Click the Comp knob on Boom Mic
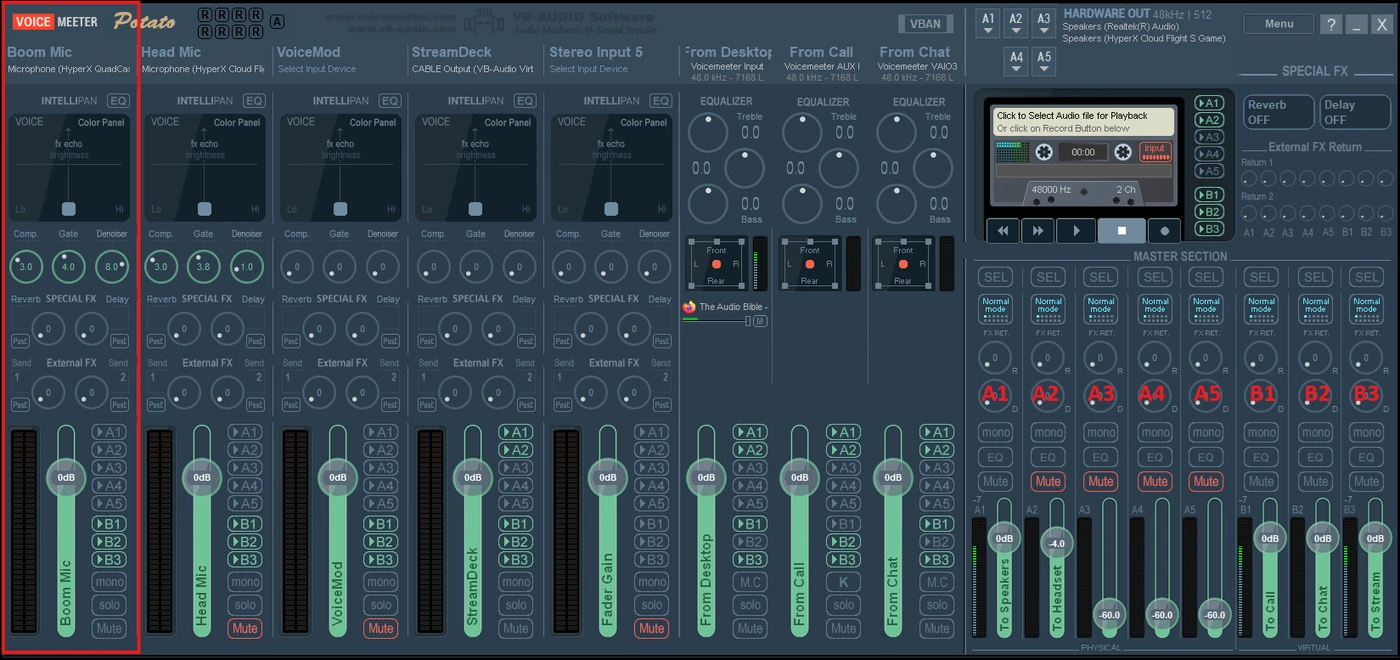Viewport: 1400px width, 660px height. [x=26, y=267]
